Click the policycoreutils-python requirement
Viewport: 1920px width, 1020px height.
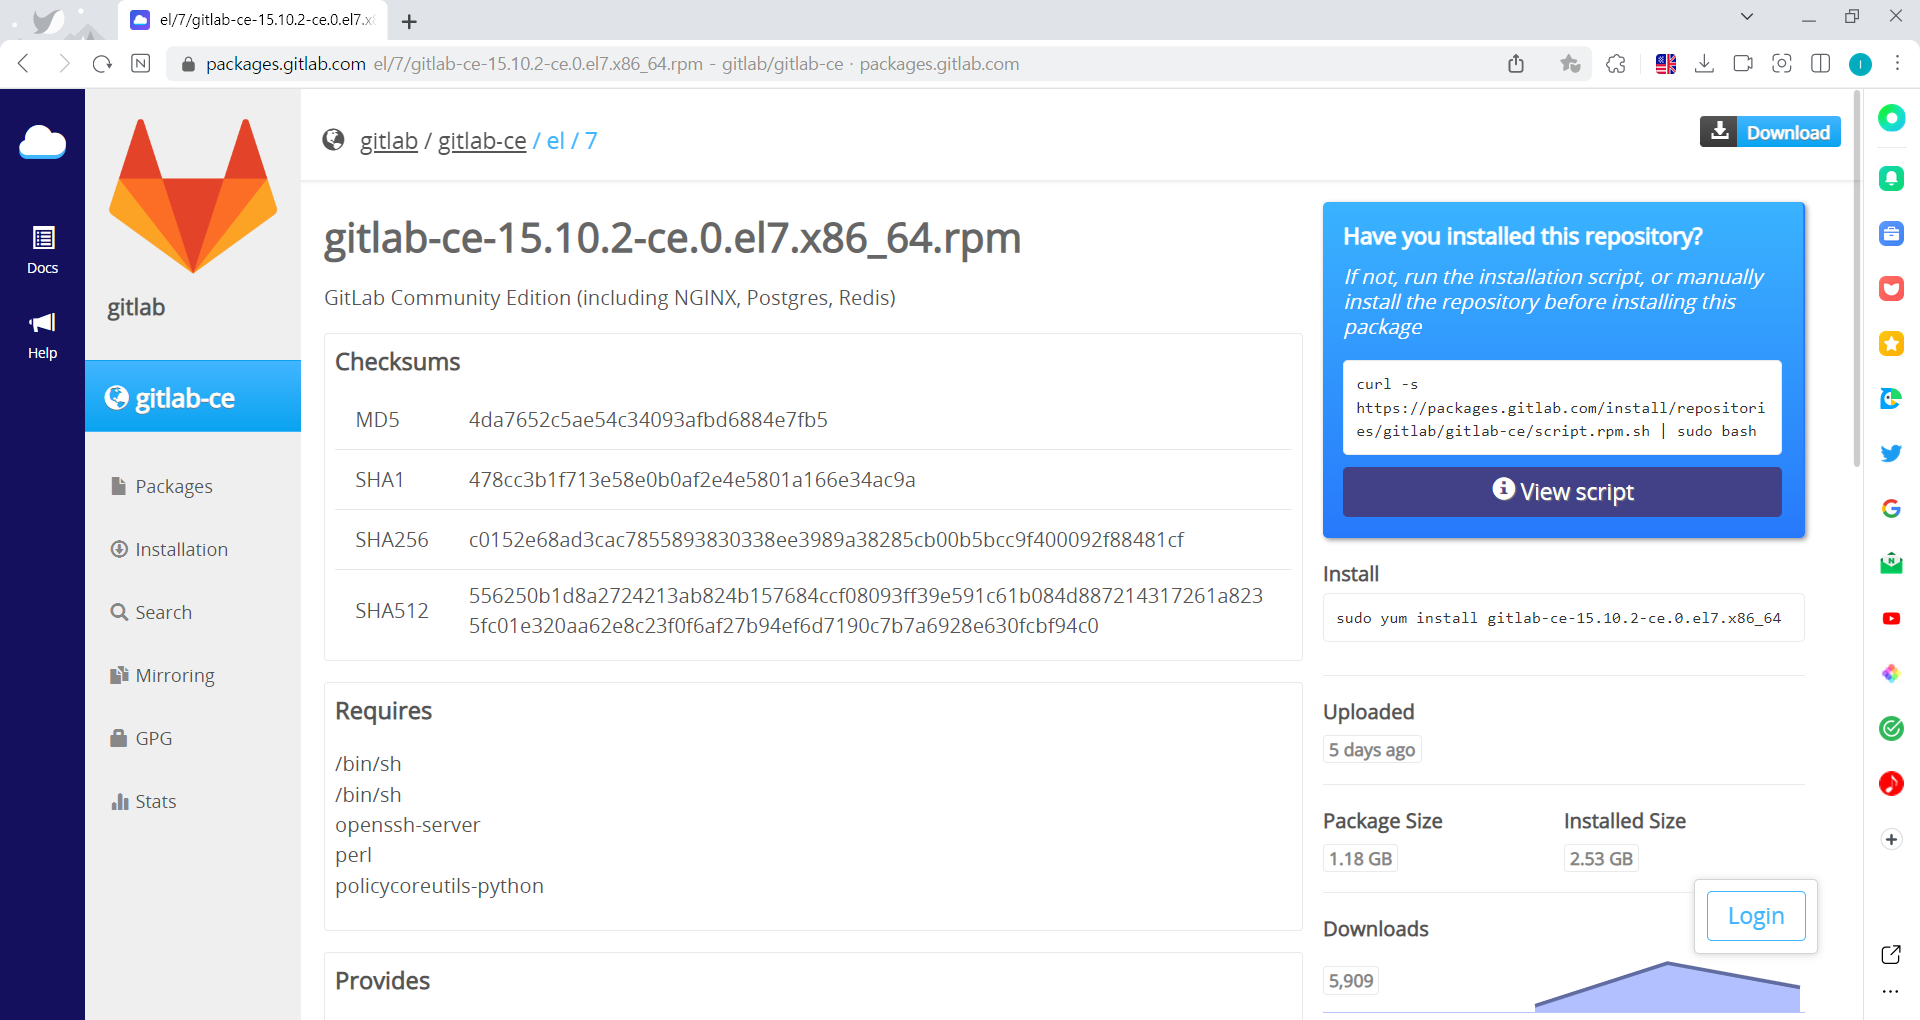click(x=439, y=886)
